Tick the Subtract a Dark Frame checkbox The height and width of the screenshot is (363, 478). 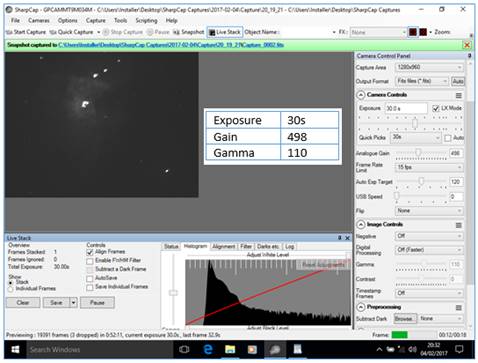(x=90, y=269)
